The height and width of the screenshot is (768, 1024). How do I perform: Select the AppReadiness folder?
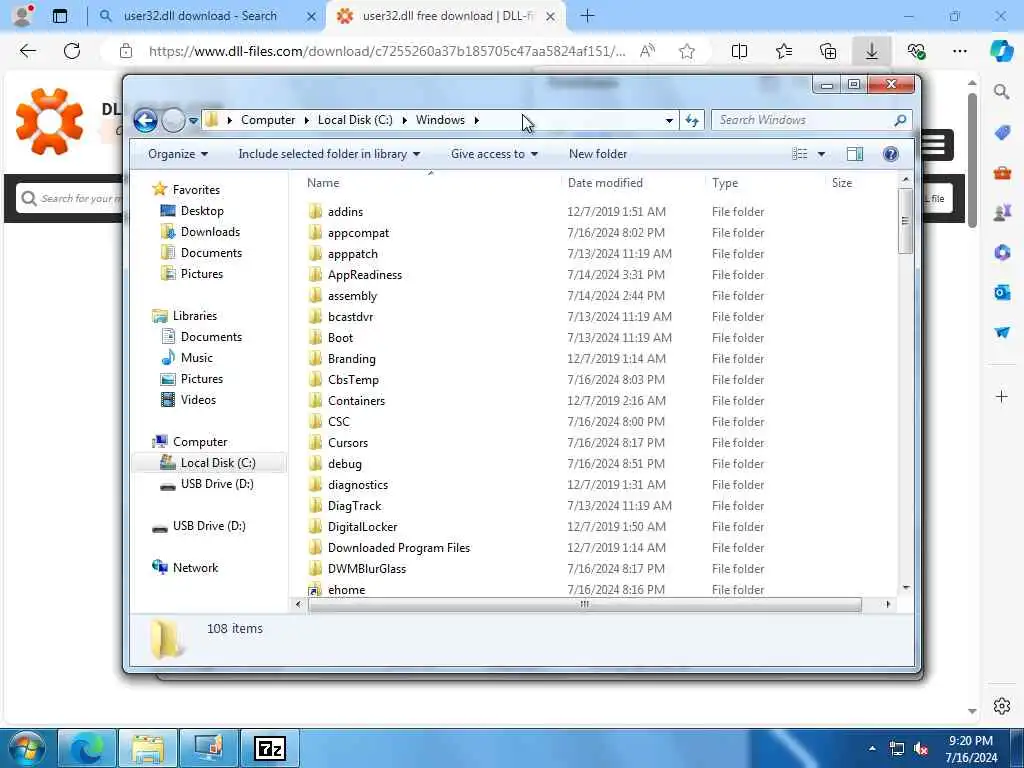(364, 275)
